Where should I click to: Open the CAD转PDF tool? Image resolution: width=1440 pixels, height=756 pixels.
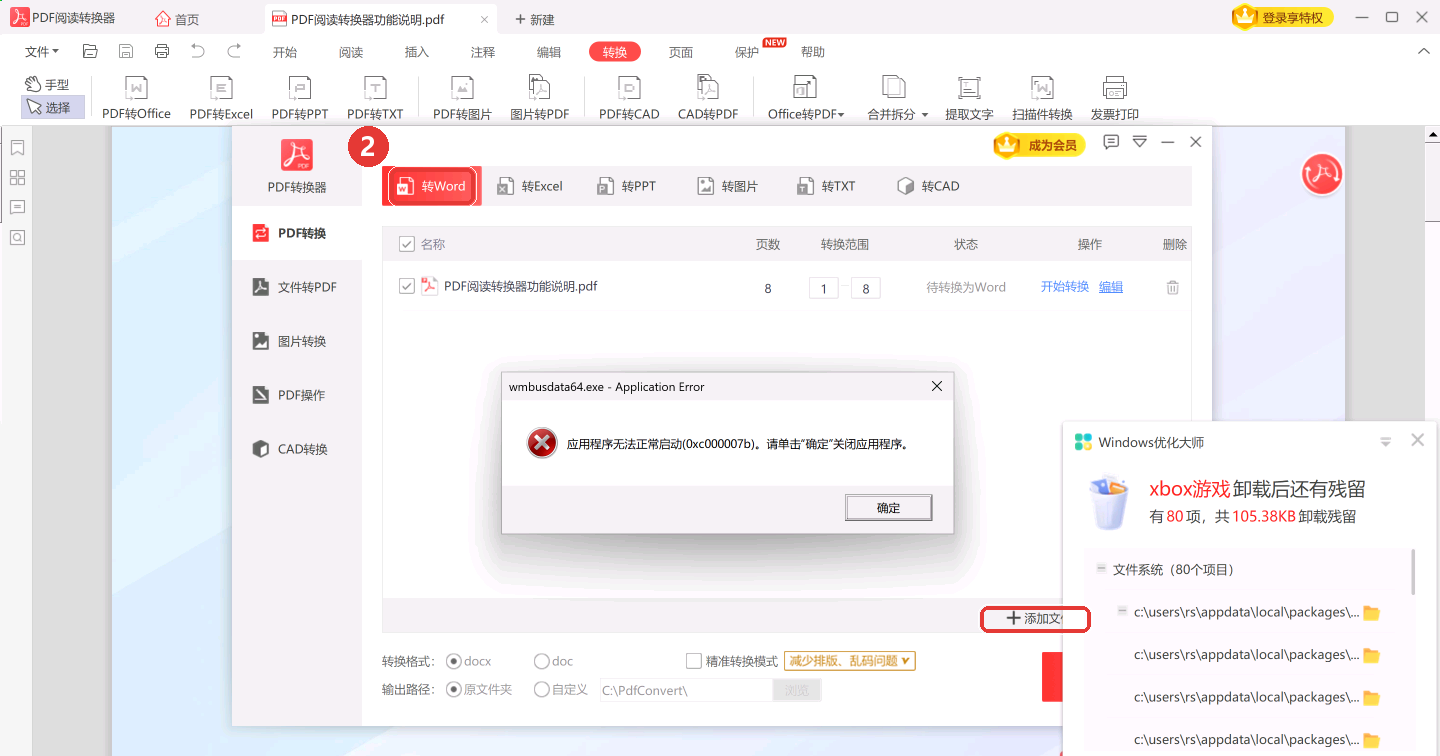[708, 98]
